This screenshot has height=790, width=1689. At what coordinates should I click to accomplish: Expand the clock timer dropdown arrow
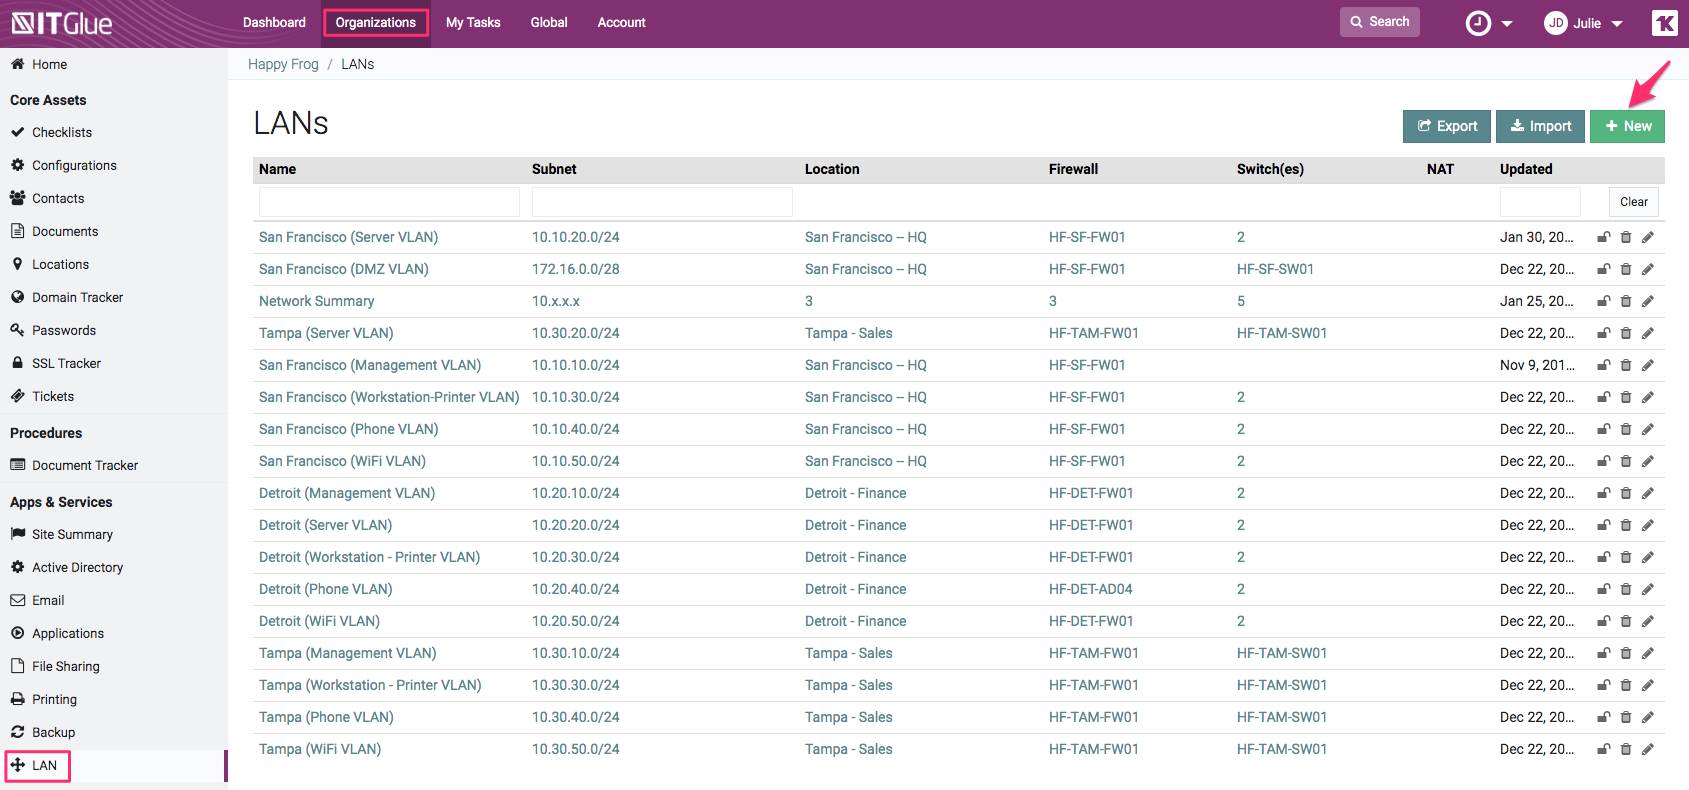coord(1507,24)
